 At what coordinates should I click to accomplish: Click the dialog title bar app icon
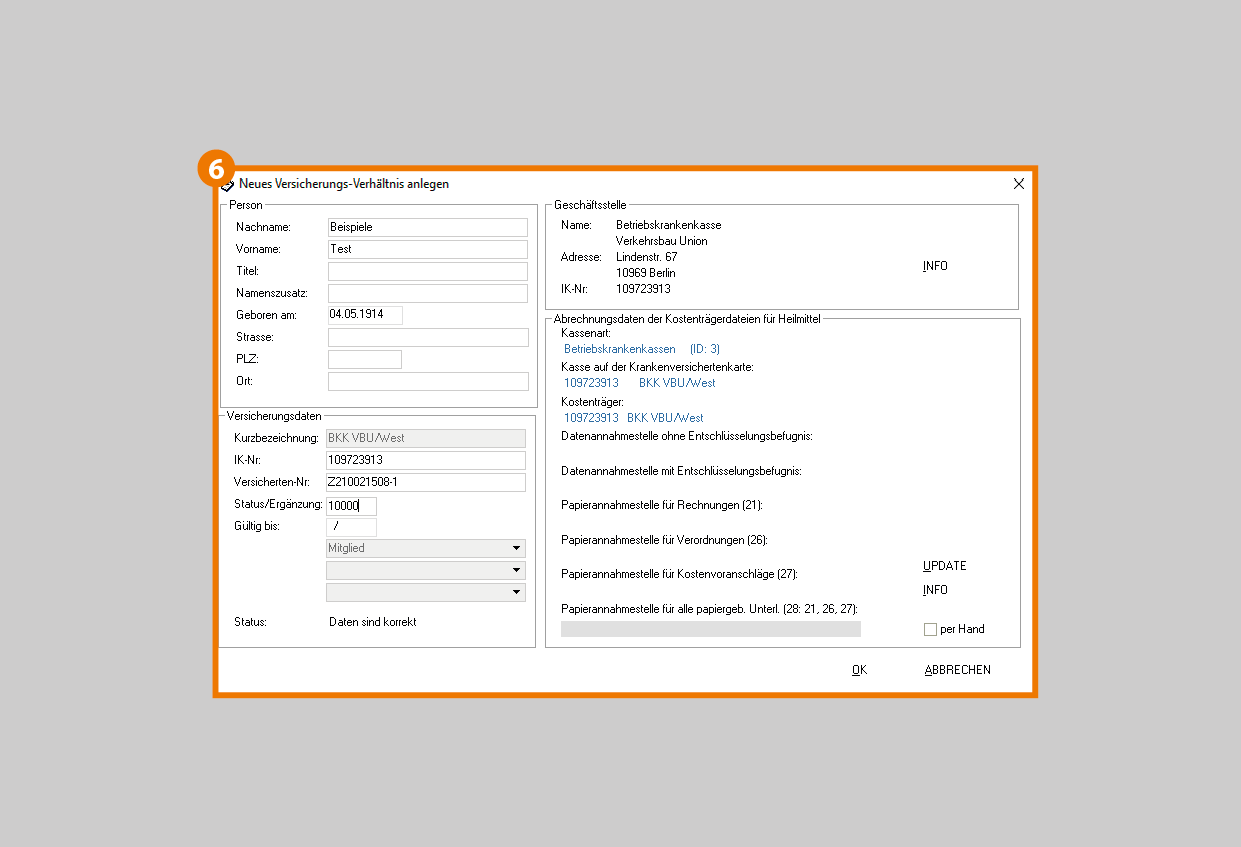pyautogui.click(x=228, y=185)
